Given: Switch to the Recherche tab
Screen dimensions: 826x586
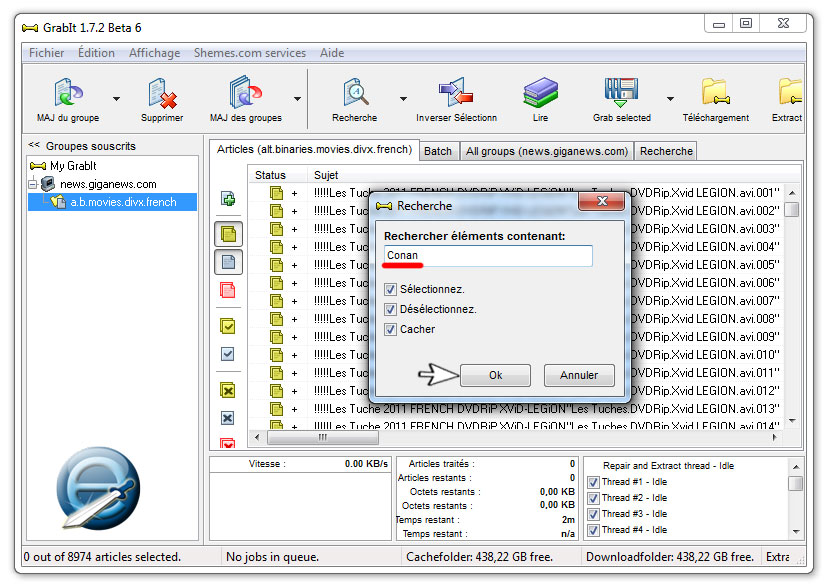Looking at the screenshot, I should point(666,151).
